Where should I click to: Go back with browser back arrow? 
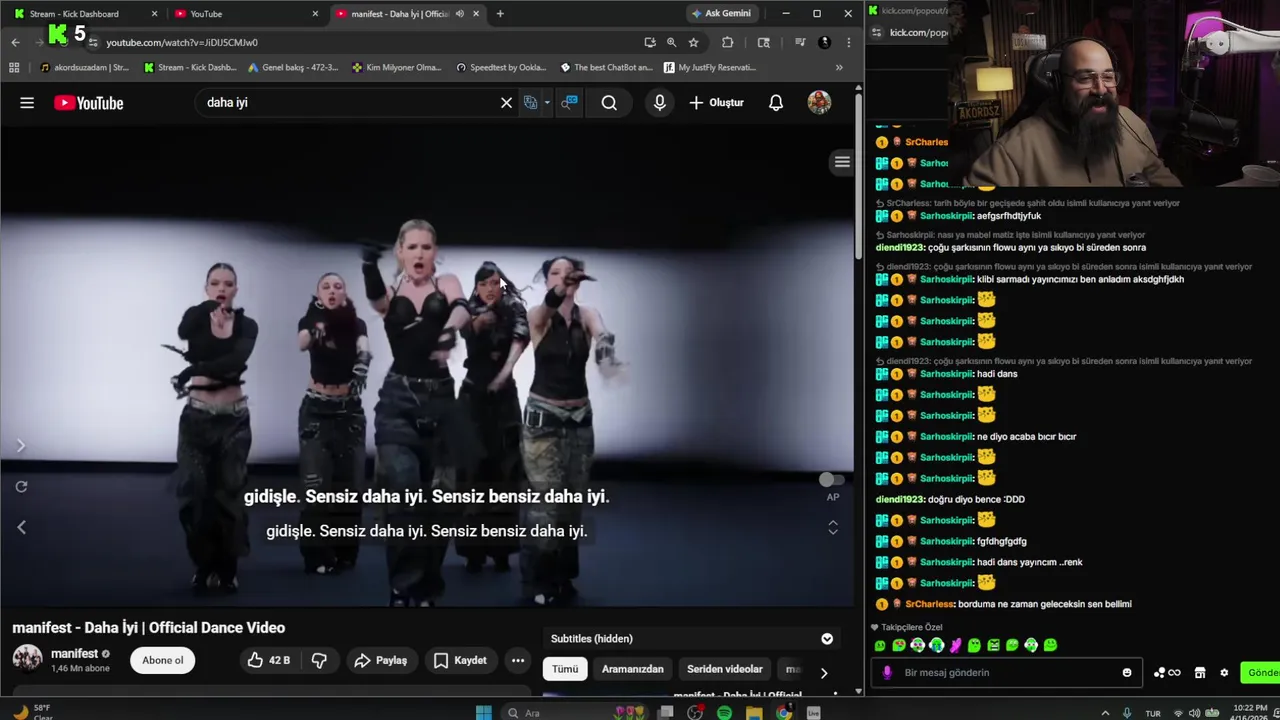tap(15, 42)
